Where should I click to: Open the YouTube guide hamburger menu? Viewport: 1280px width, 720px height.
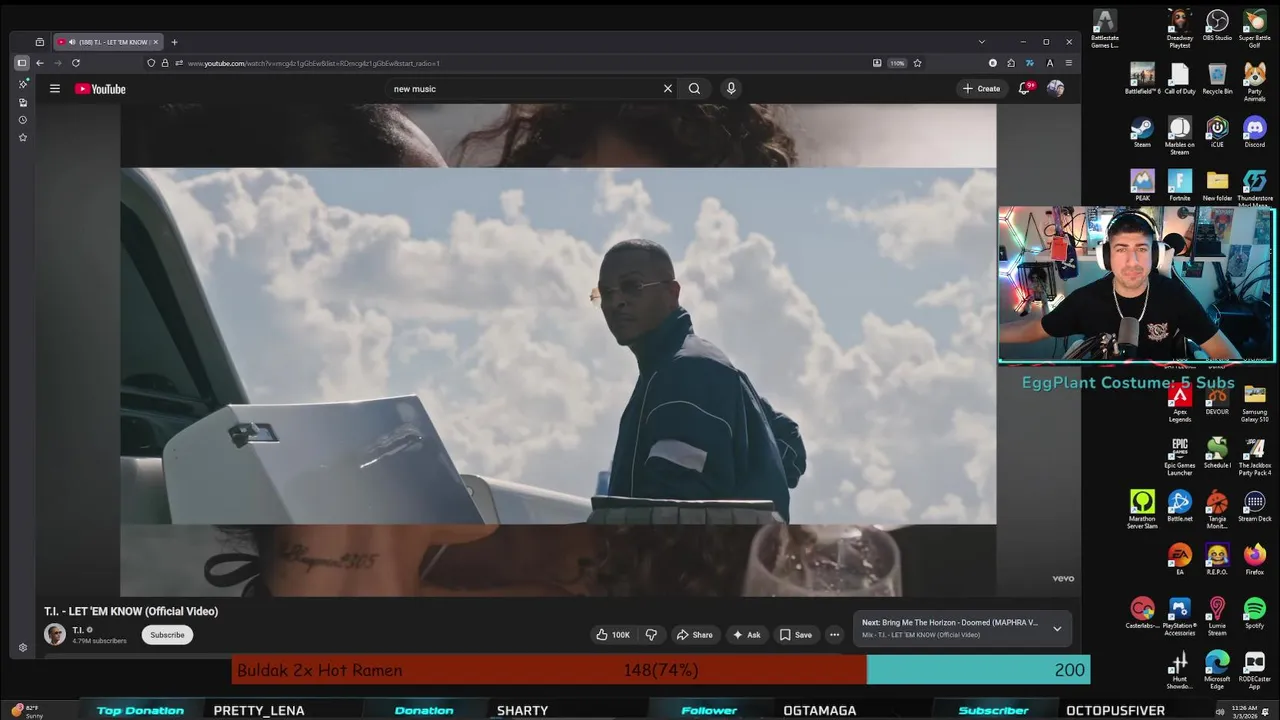click(55, 89)
